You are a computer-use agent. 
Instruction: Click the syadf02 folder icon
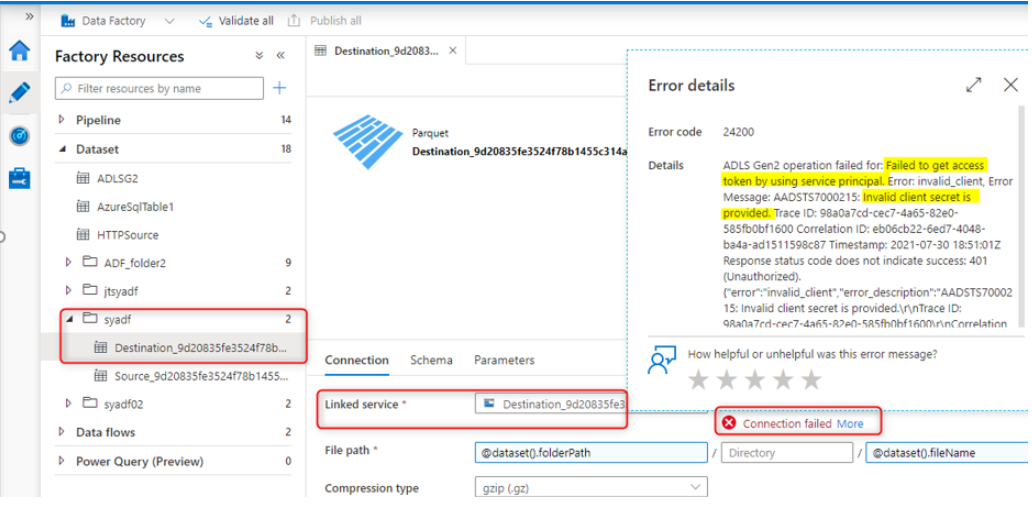pyautogui.click(x=90, y=403)
